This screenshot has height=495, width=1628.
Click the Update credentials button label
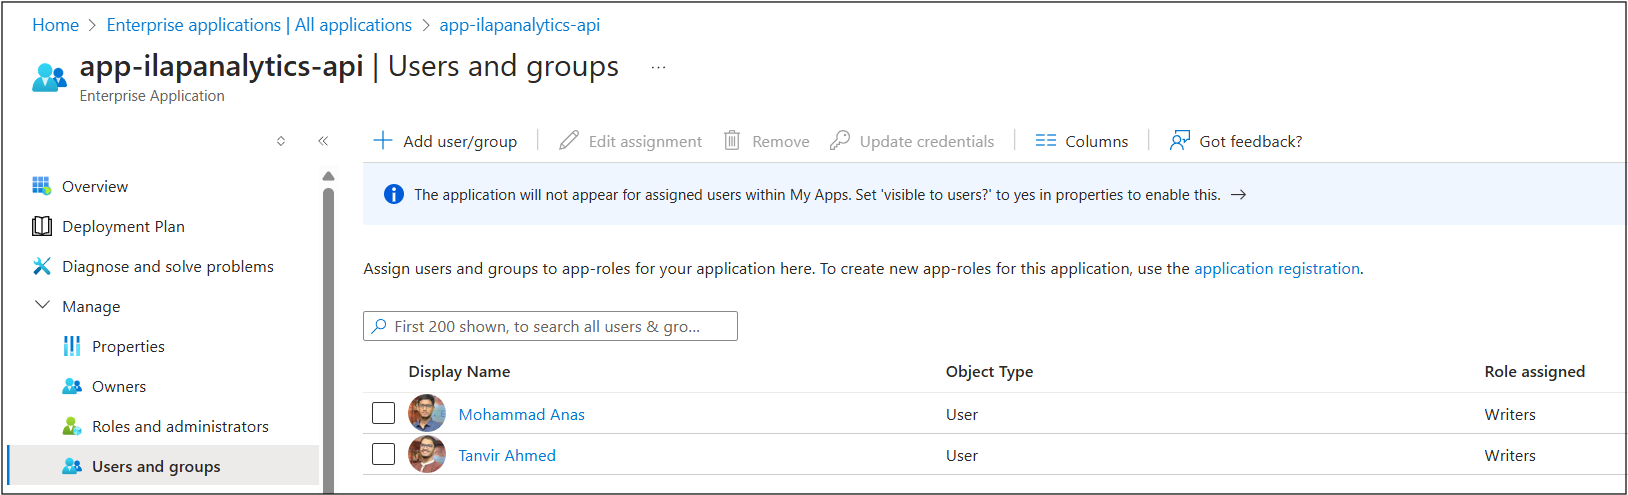[927, 141]
